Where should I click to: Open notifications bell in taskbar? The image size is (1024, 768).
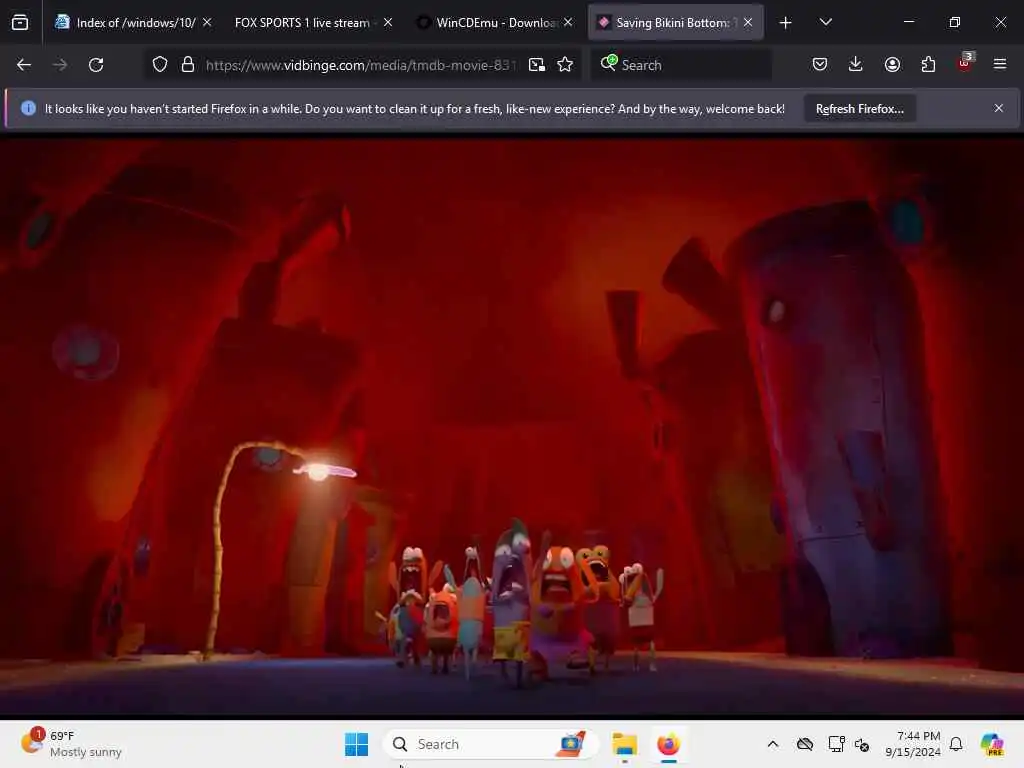(x=956, y=744)
